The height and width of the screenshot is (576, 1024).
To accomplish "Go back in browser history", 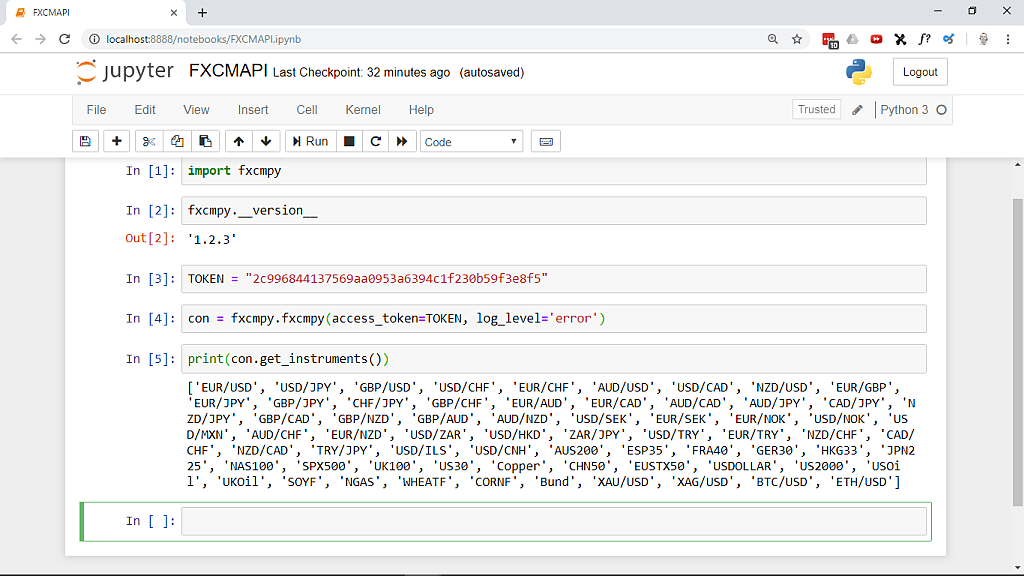I will (16, 39).
